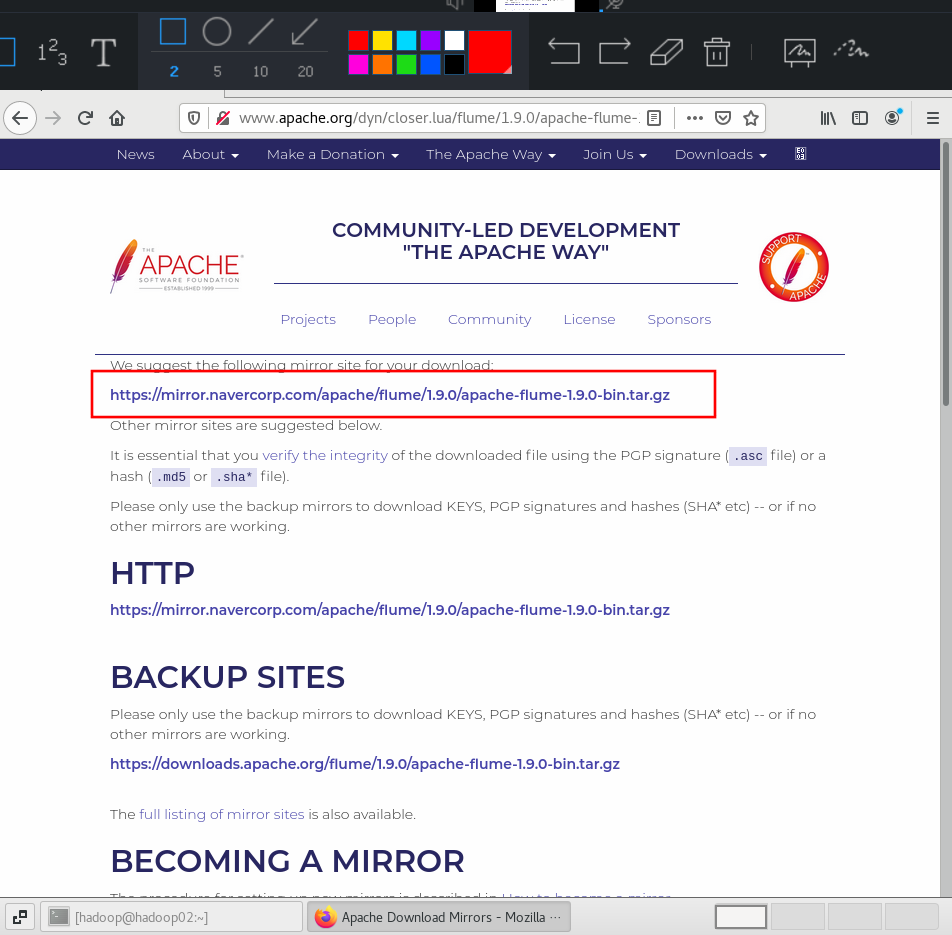Click the nav bar icon after Downloads
This screenshot has width=952, height=935.
tap(801, 154)
